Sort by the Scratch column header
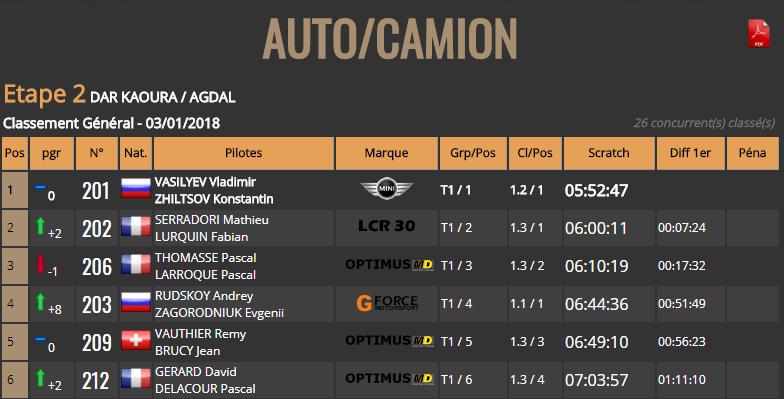This screenshot has width=784, height=399. point(608,153)
